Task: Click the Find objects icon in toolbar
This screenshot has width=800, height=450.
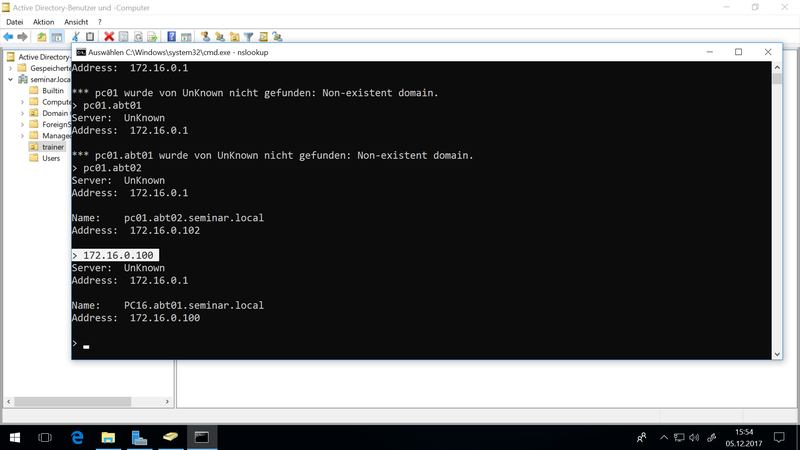Action: 263,37
